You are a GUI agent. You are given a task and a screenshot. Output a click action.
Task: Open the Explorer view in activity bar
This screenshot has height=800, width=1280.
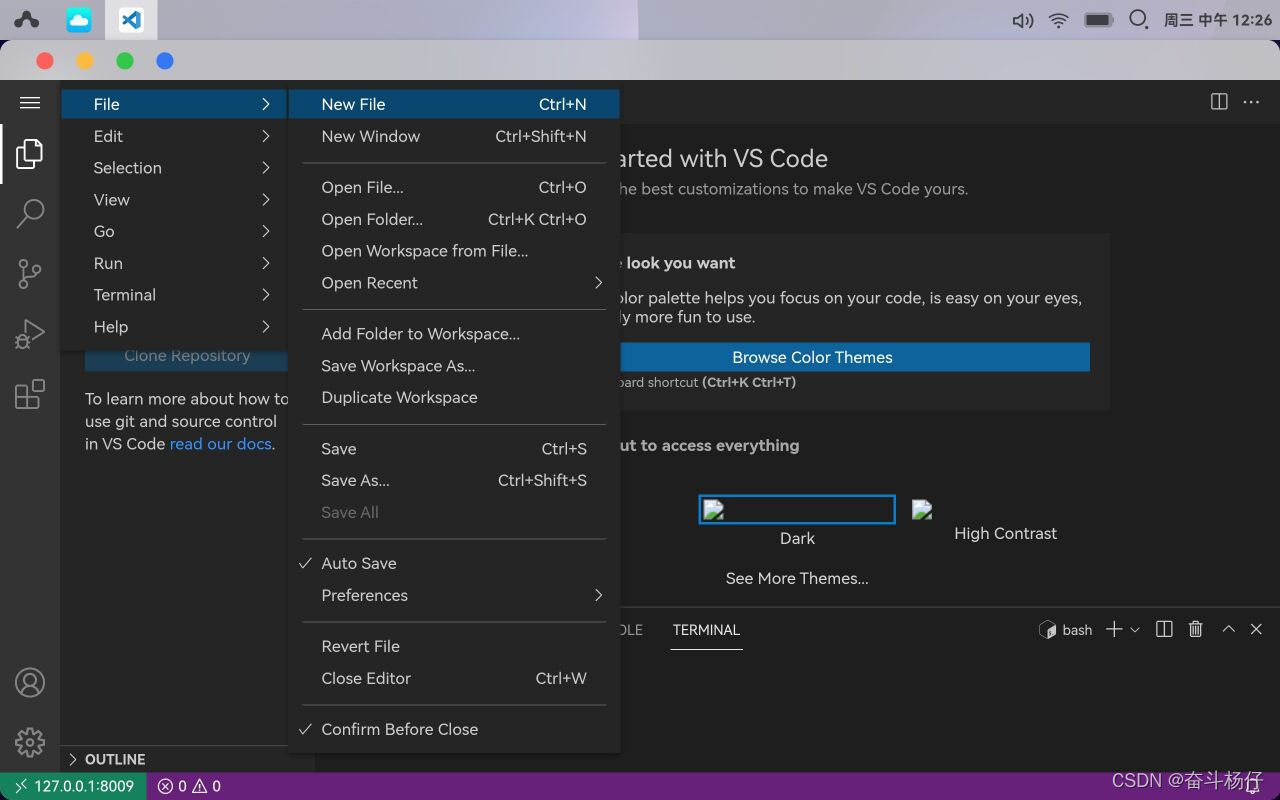30,154
